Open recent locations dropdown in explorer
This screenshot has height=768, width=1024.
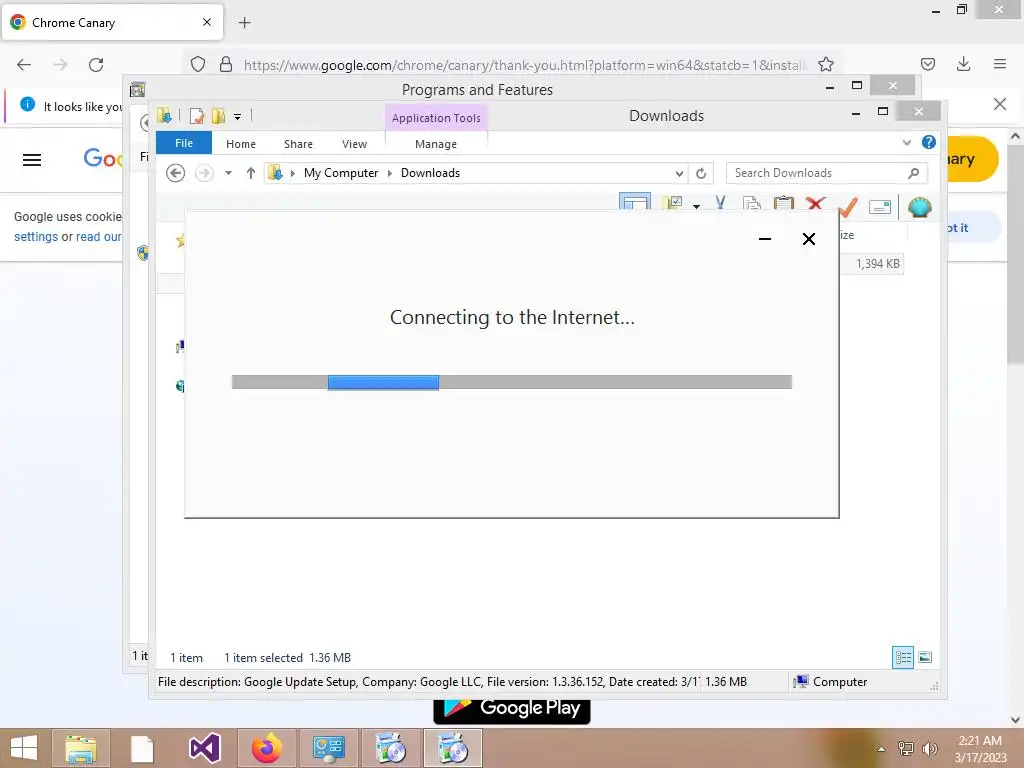pos(229,173)
